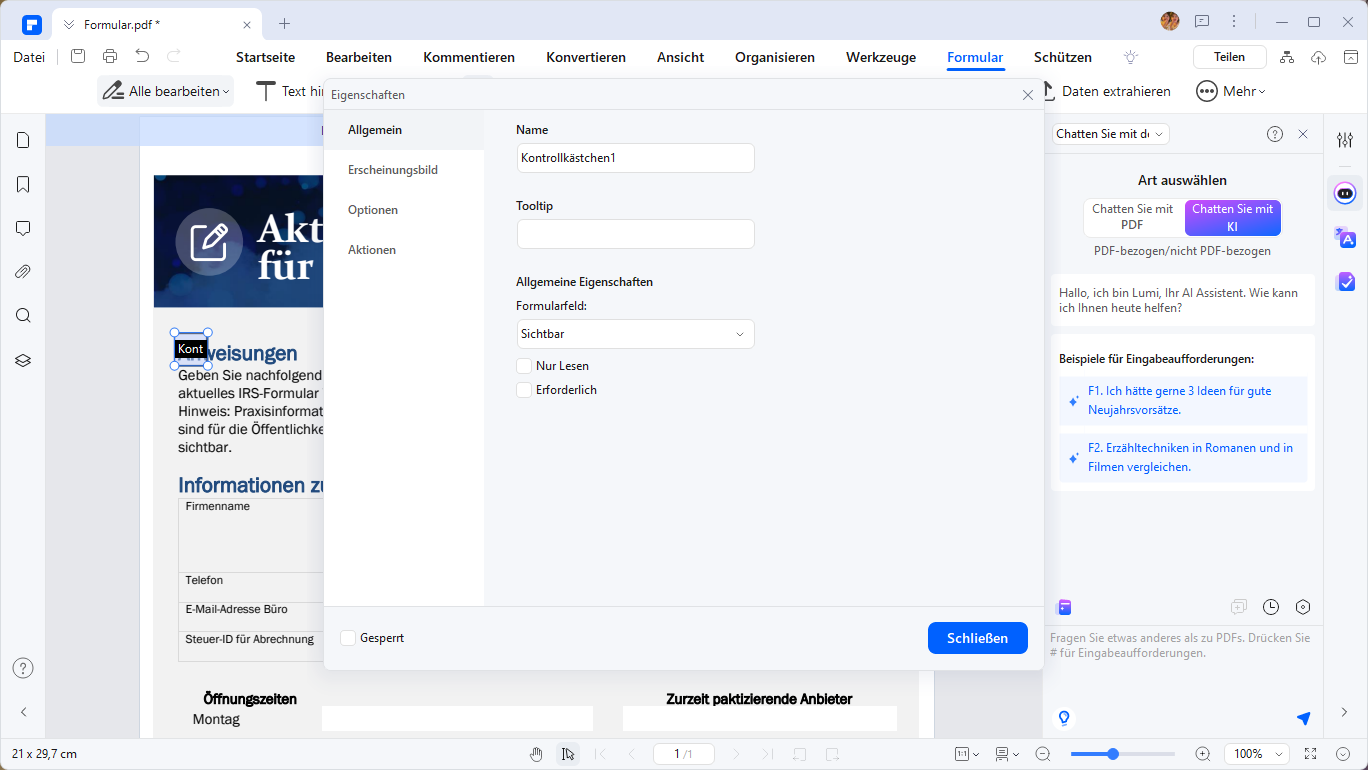Screen dimensions: 1368x770
Task: Click the org-chart workflow icon beside Teilen
Action: pyautogui.click(x=1287, y=57)
